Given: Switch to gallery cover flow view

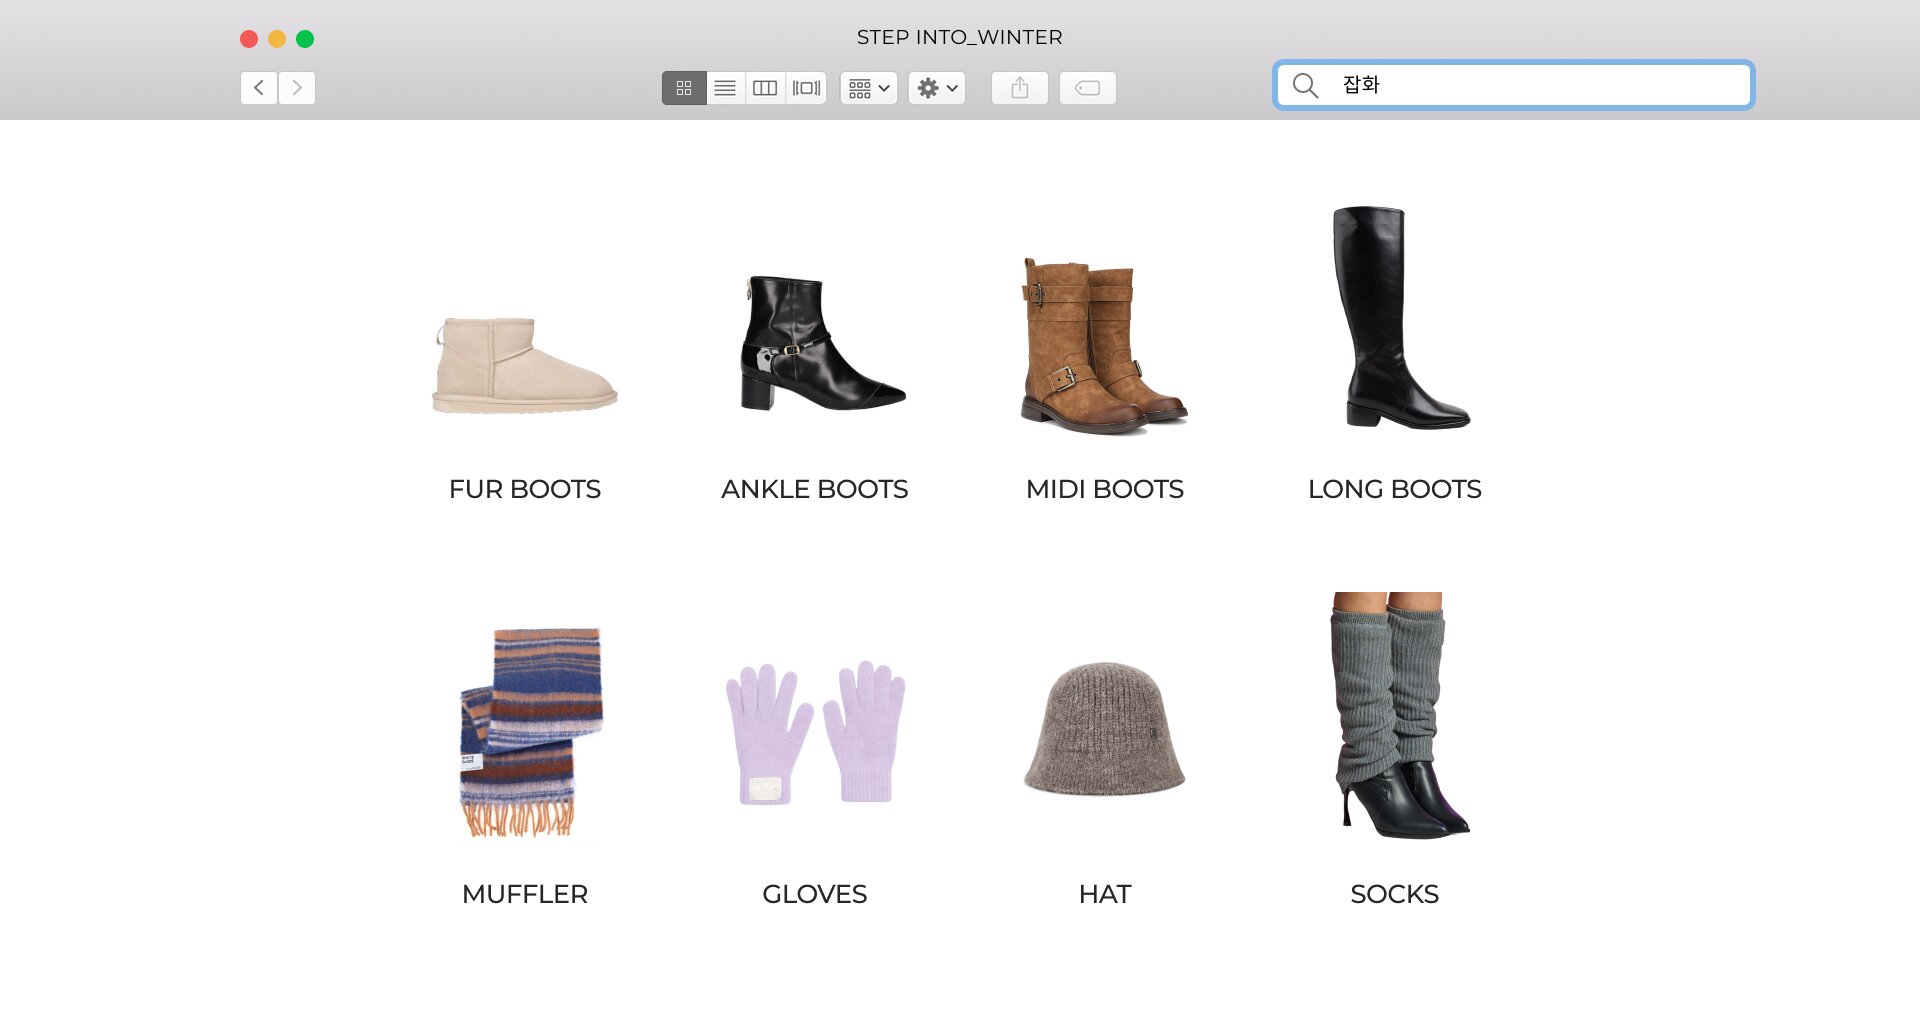Looking at the screenshot, I should [806, 88].
